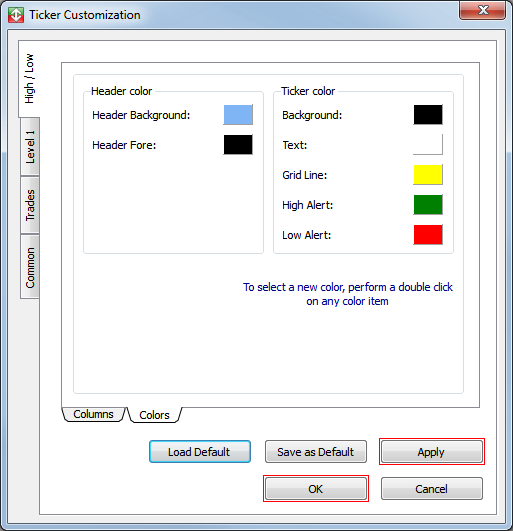Viewport: 513px width, 531px height.
Task: Click the Load Default button
Action: coord(200,452)
